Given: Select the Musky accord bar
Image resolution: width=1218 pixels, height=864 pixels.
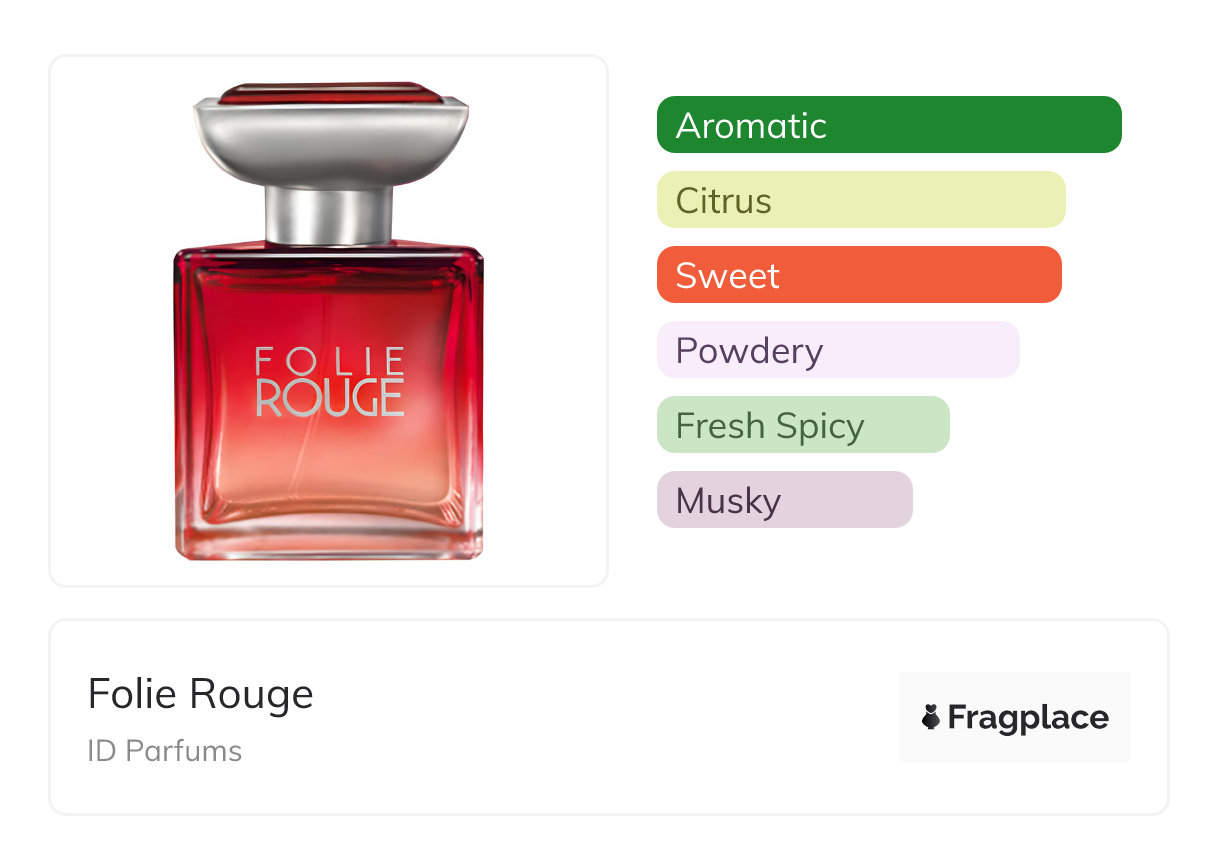Looking at the screenshot, I should coord(785,500).
